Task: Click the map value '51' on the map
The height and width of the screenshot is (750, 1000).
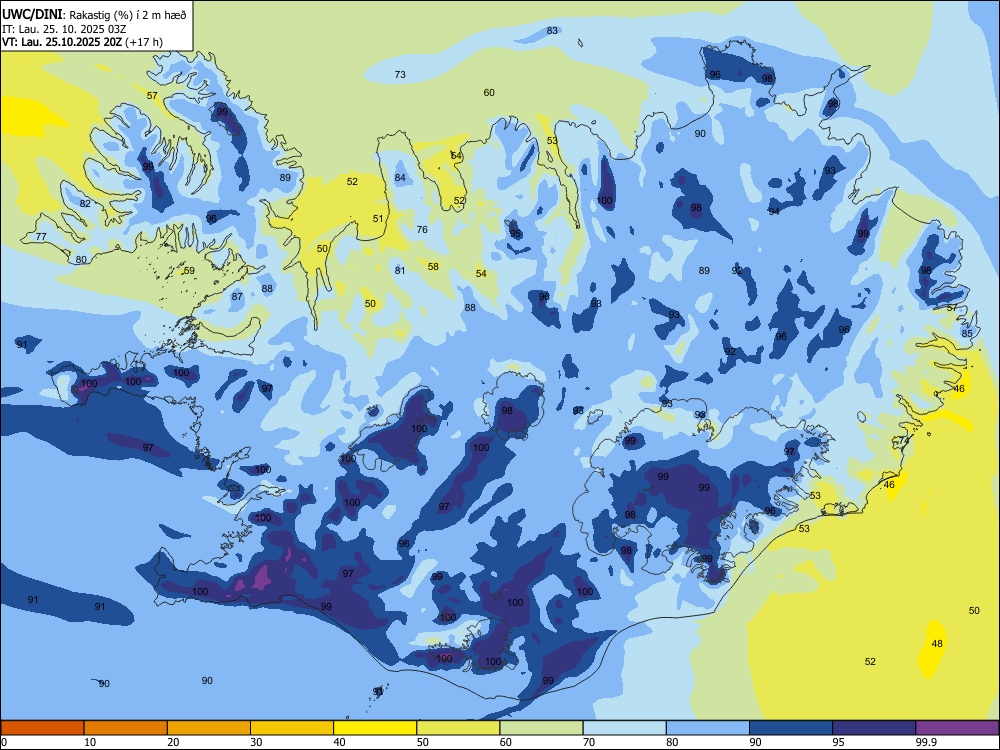Action: pos(378,219)
